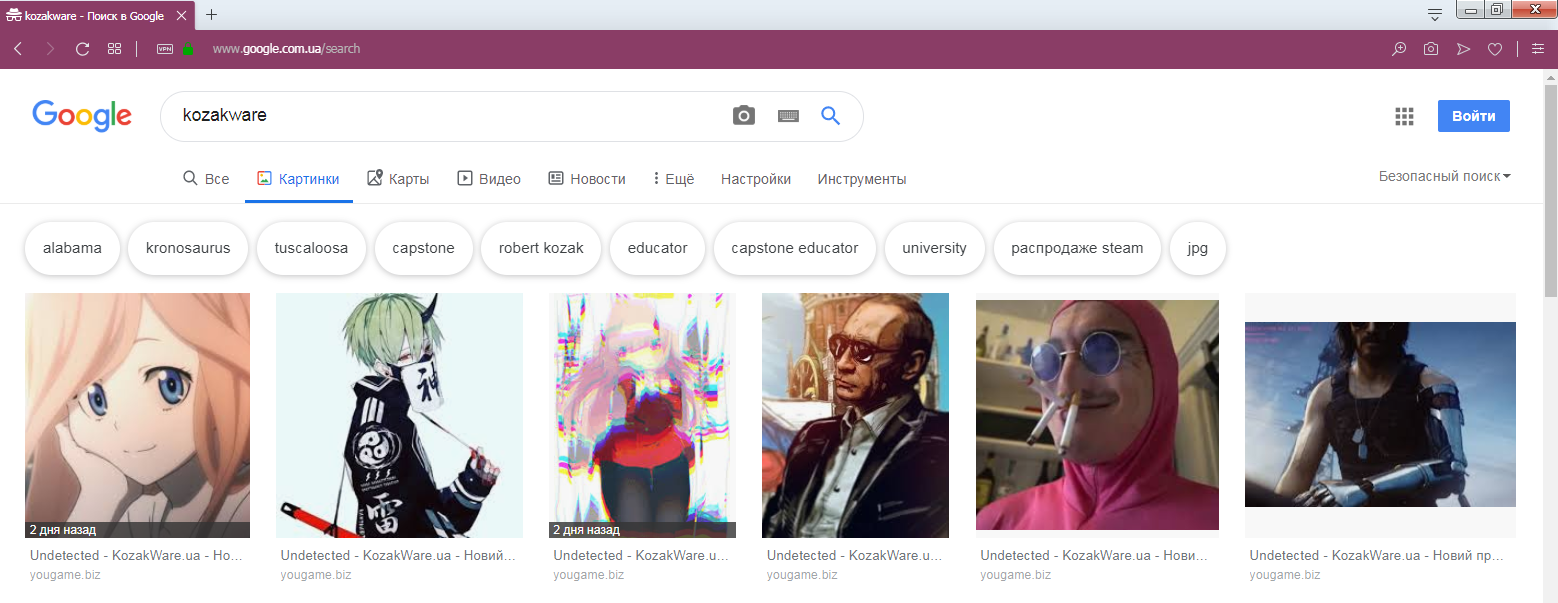Screen dimensions: 1558x603
Task: Open the page zoom magnifier icon
Action: coord(1399,49)
